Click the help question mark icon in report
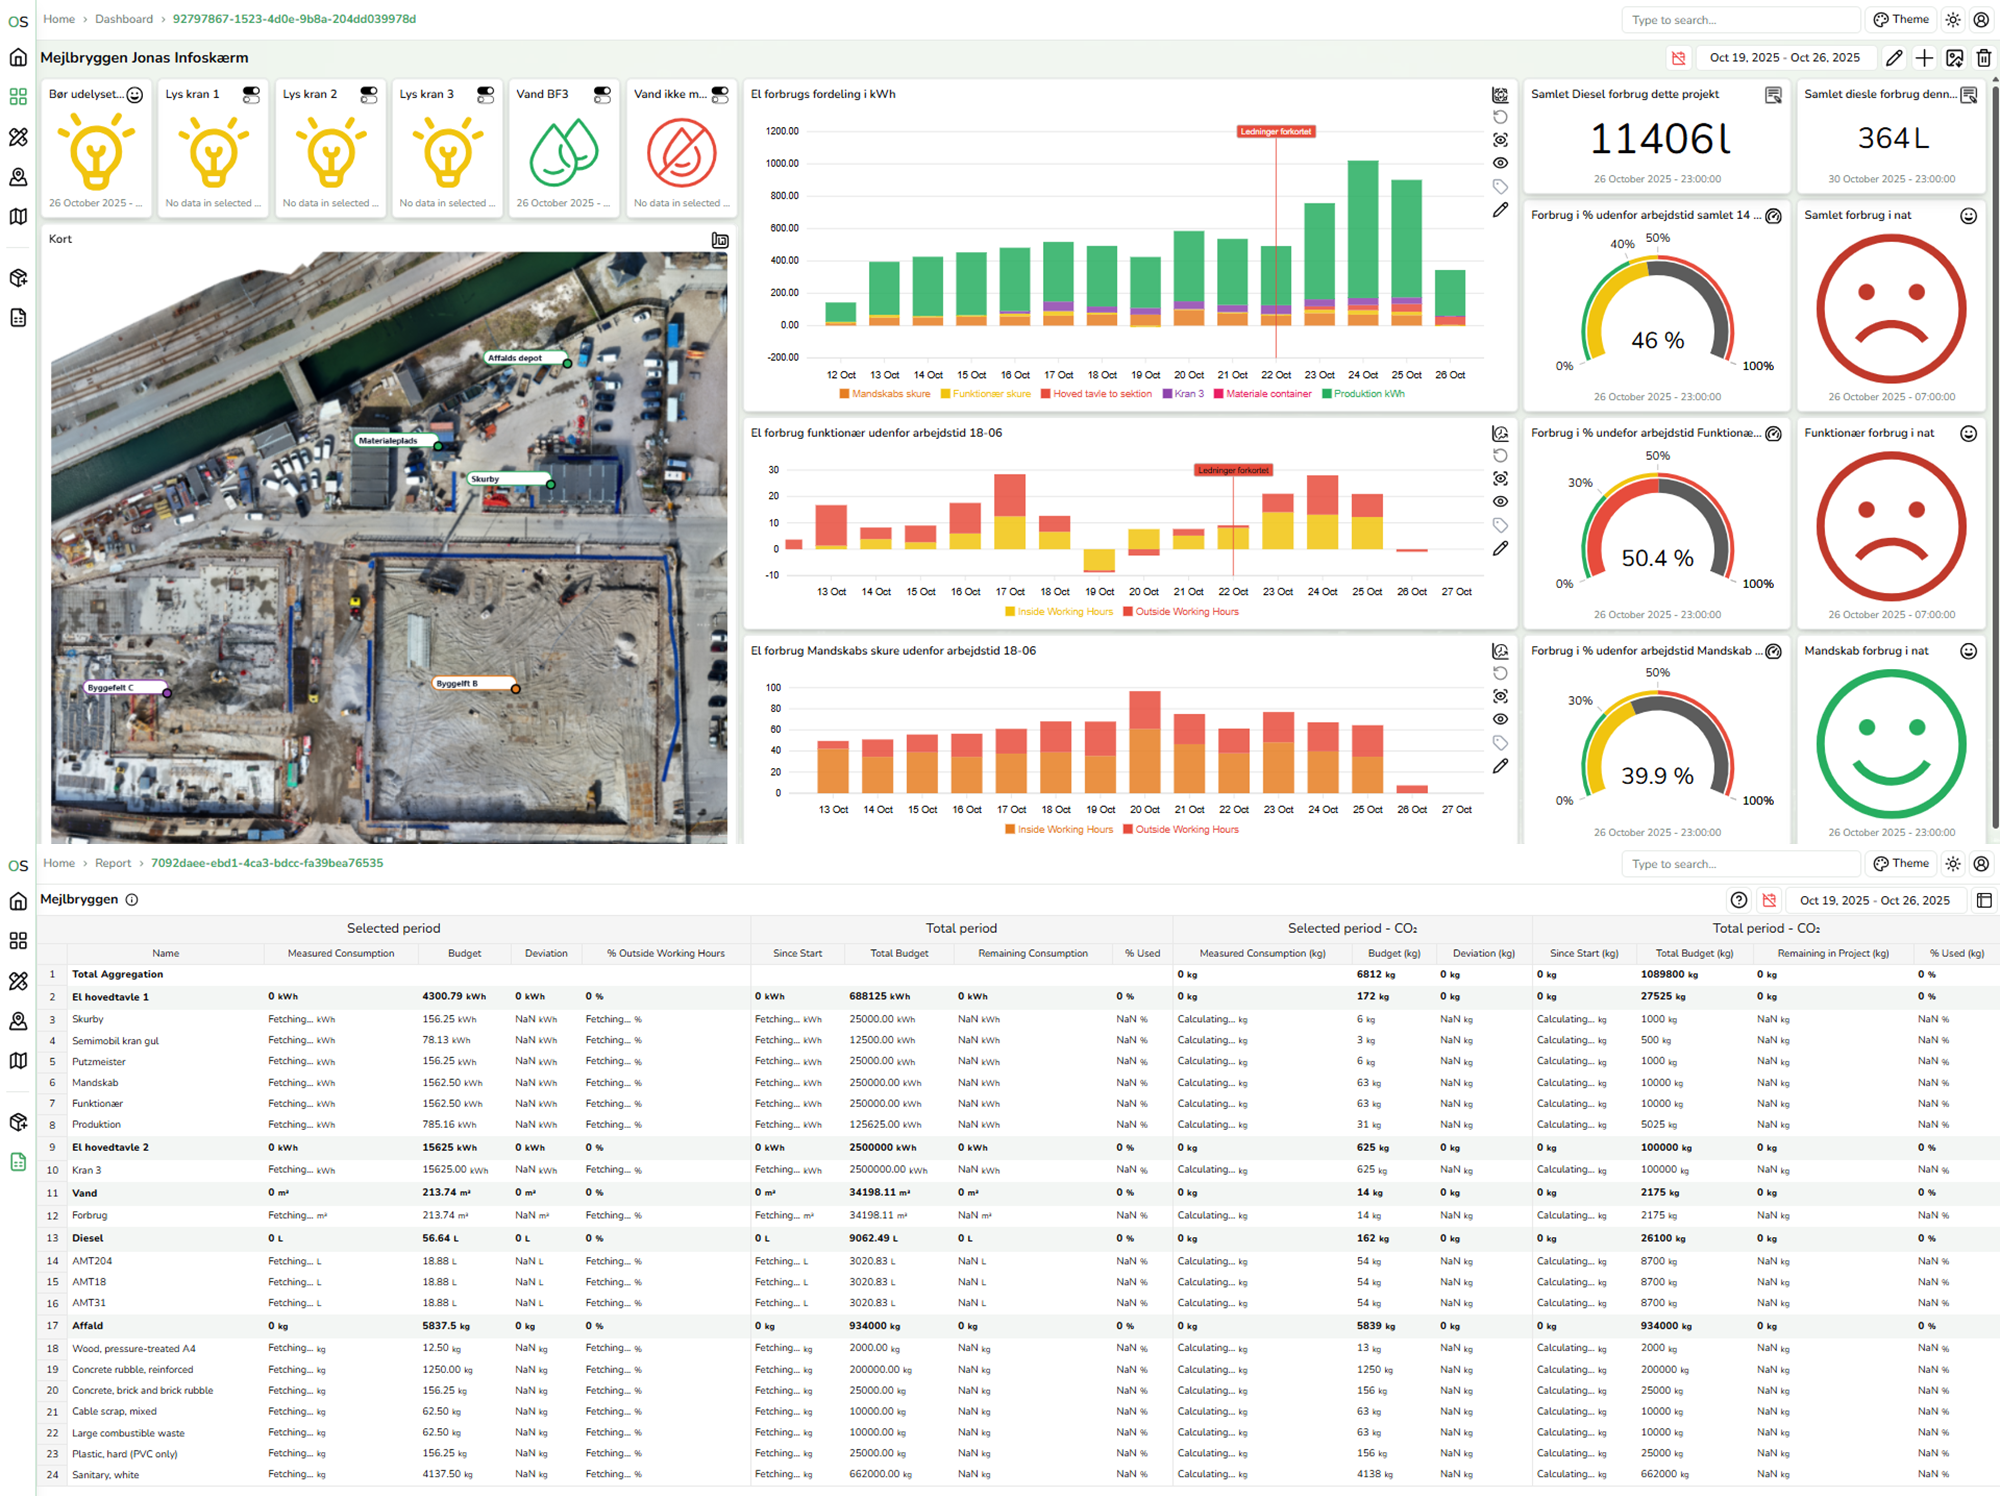This screenshot has width=2000, height=1496. 1739,900
